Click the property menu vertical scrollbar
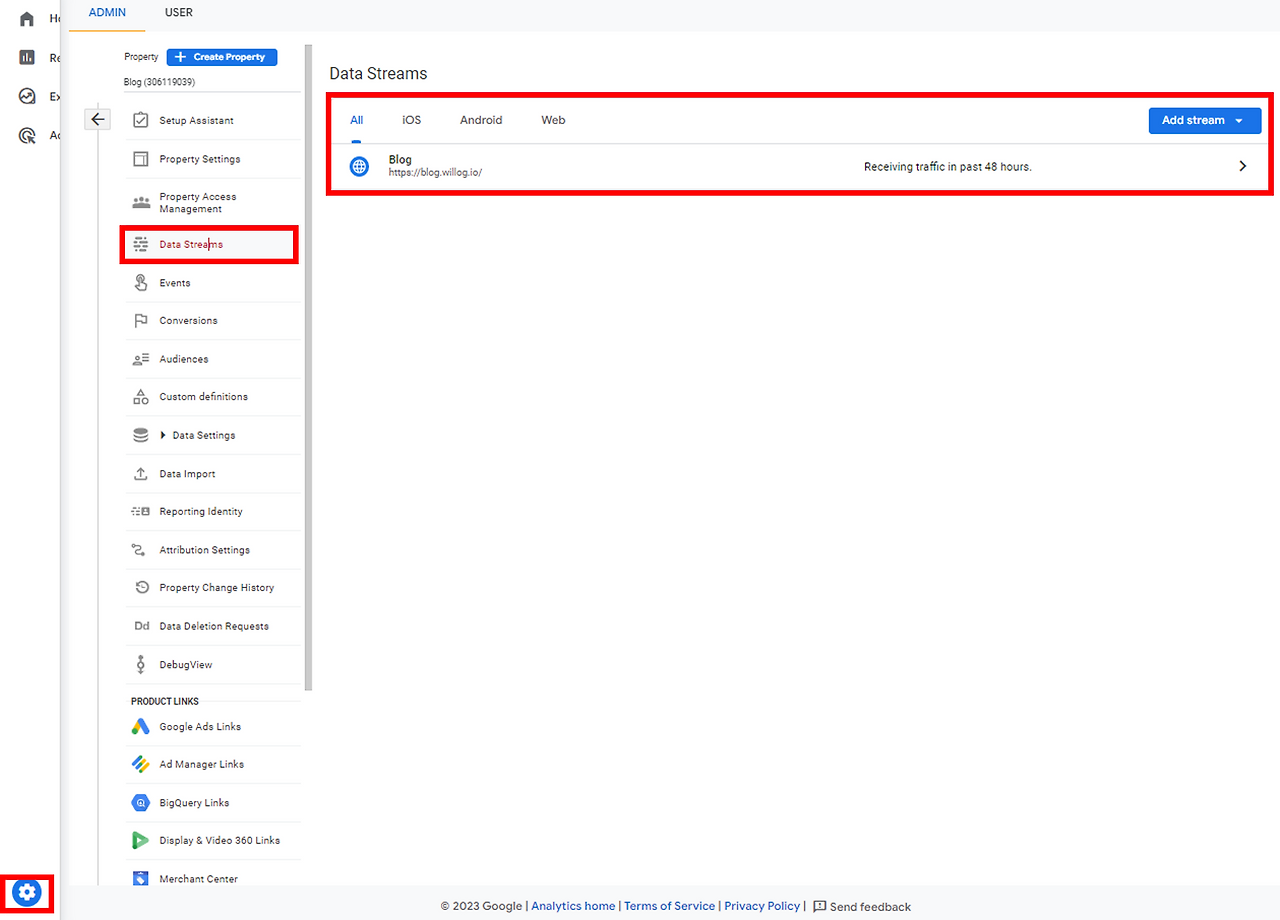The width and height of the screenshot is (1280, 920). (x=309, y=367)
